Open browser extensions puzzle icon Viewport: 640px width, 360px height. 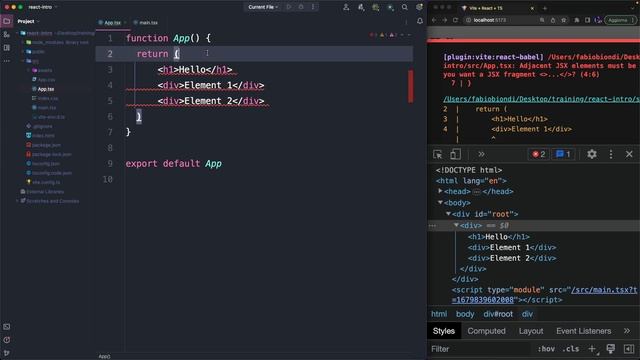point(576,20)
